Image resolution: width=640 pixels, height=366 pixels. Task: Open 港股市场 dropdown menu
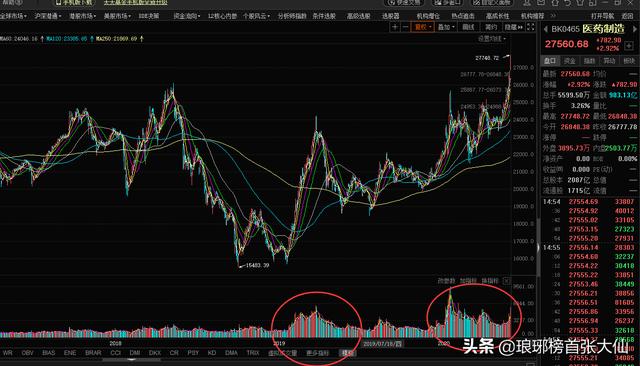coord(82,16)
